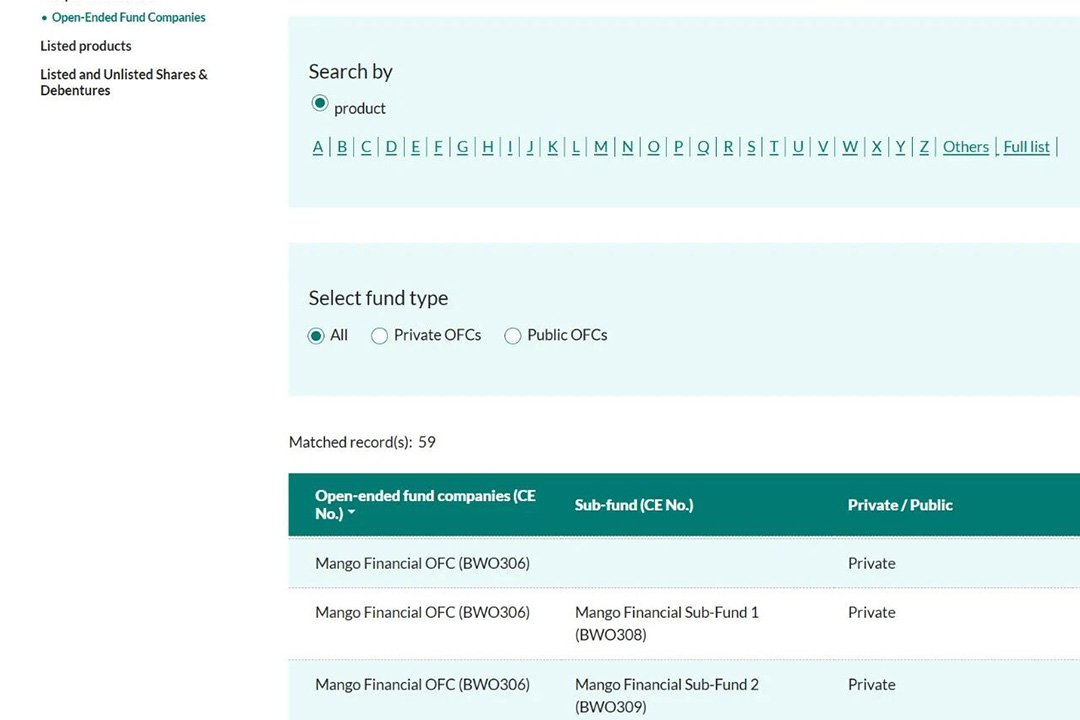Viewport: 1080px width, 720px height.
Task: Select the All fund type option
Action: (316, 336)
